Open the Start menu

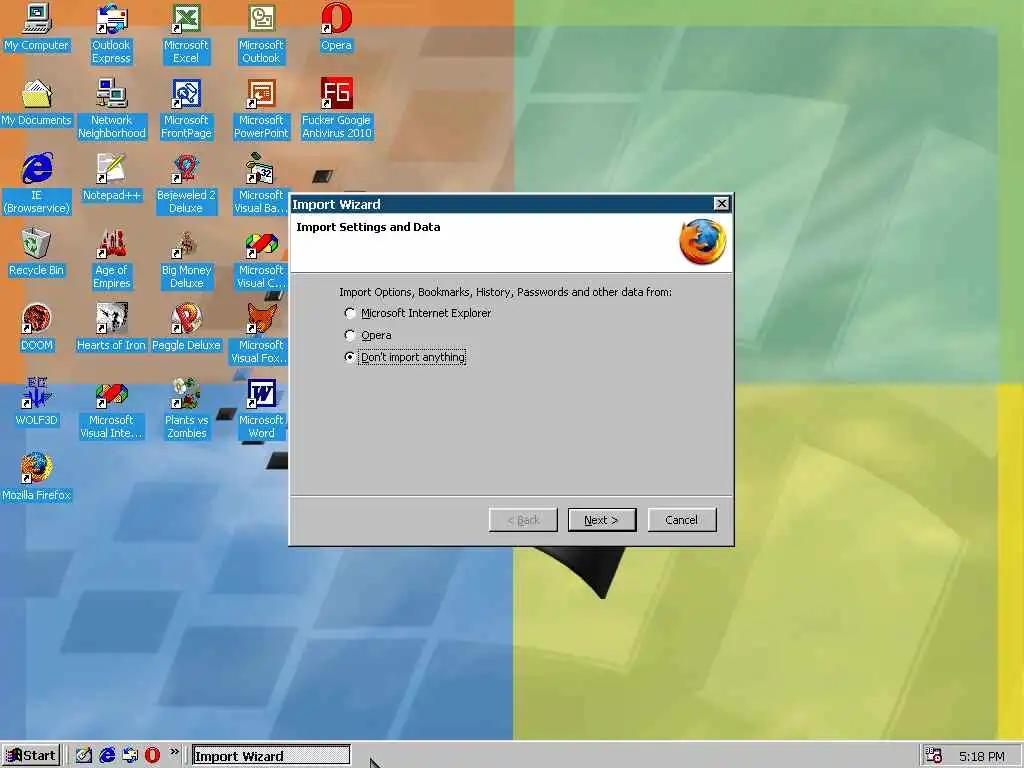(x=31, y=756)
